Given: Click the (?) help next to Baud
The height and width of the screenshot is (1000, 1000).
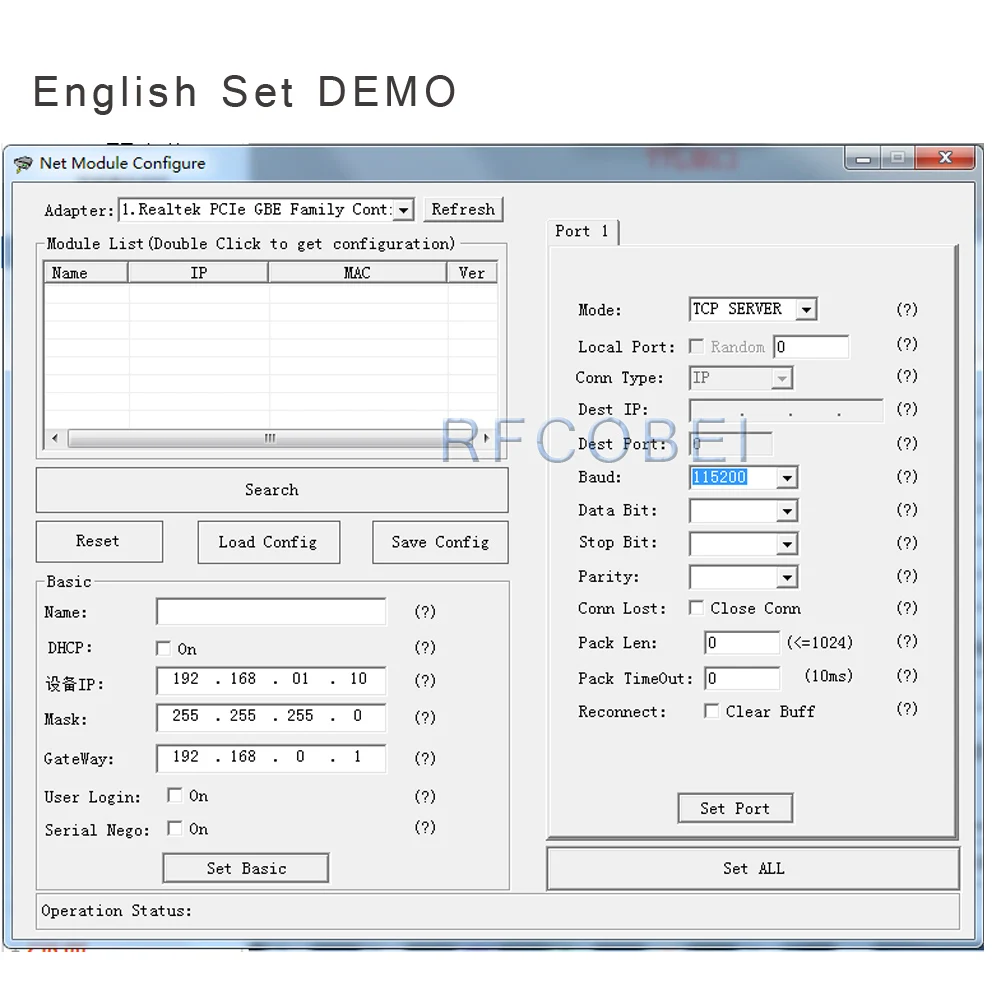Looking at the screenshot, I should click(x=906, y=477).
